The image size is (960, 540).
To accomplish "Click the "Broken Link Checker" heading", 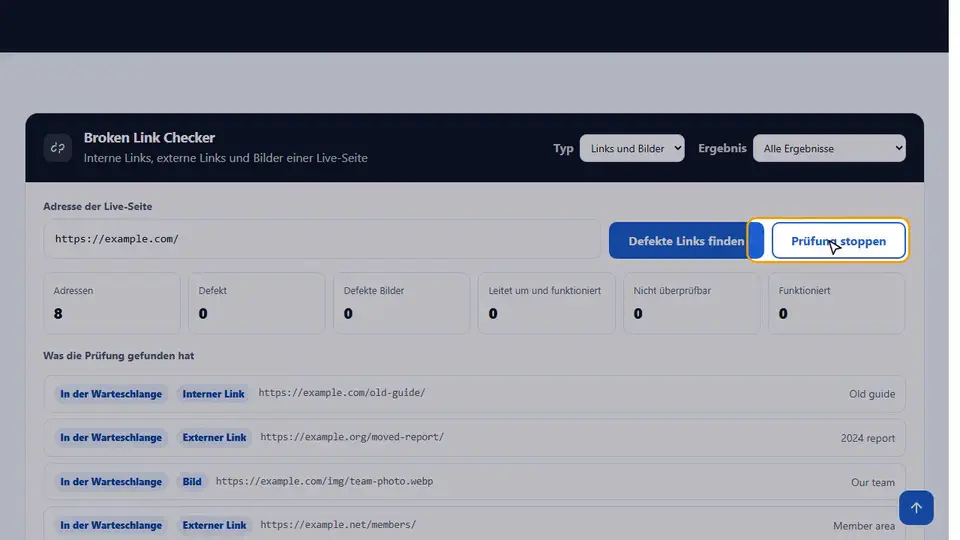I will (x=149, y=138).
